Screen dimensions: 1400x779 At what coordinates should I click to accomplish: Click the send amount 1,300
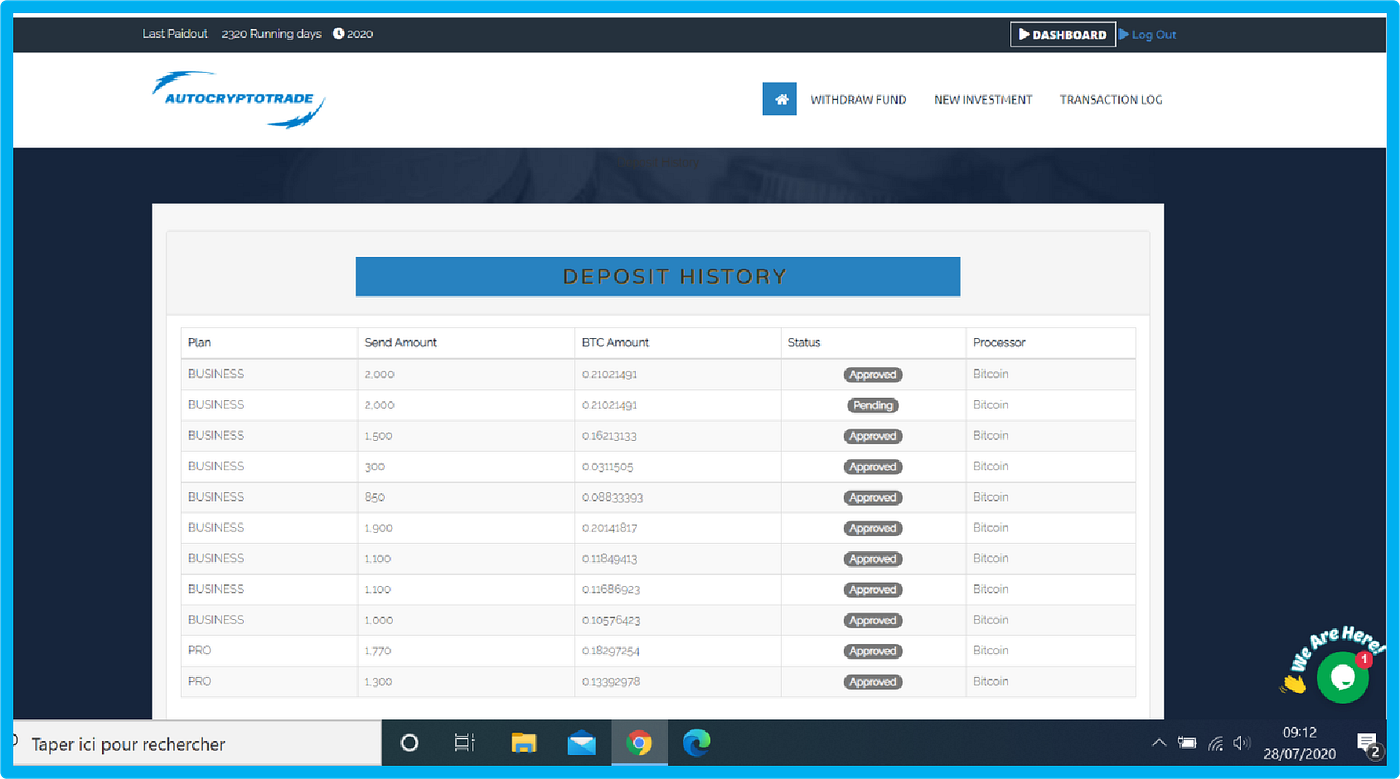pos(378,682)
